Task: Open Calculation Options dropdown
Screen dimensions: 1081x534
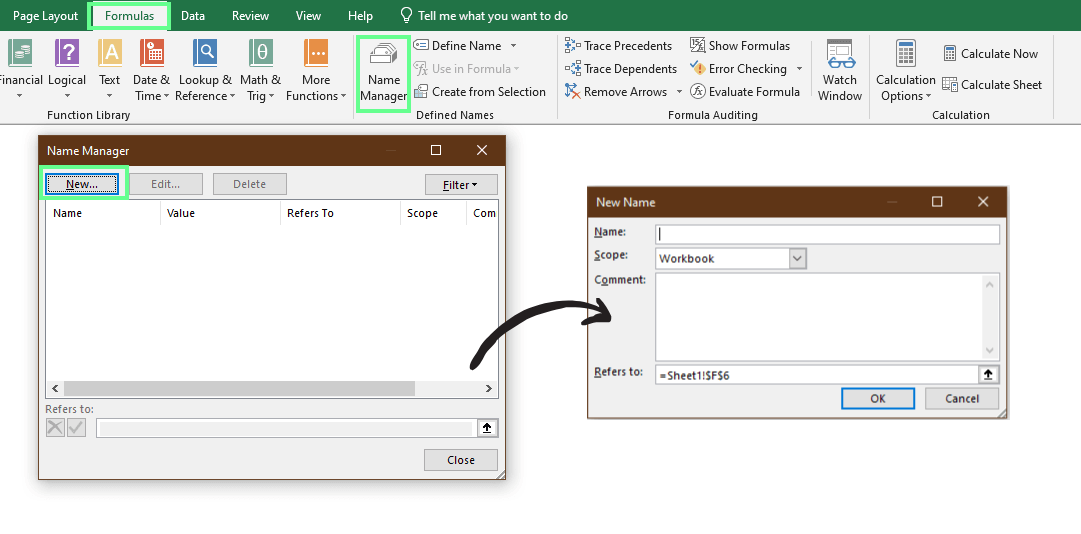Action: click(x=905, y=70)
